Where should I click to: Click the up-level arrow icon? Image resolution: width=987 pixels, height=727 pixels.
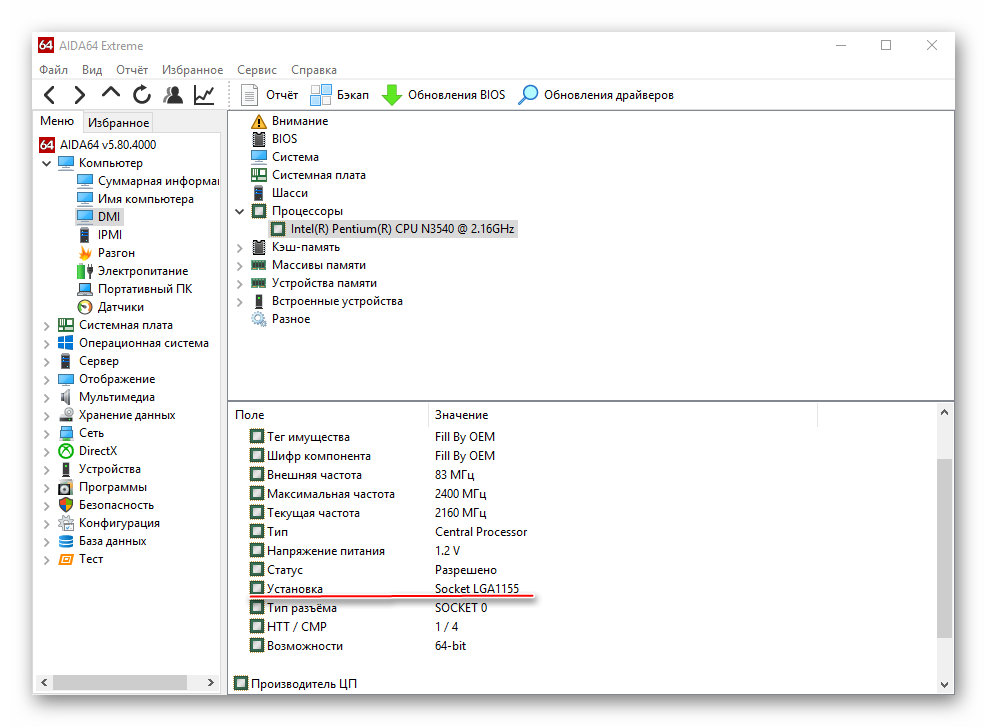tap(110, 94)
